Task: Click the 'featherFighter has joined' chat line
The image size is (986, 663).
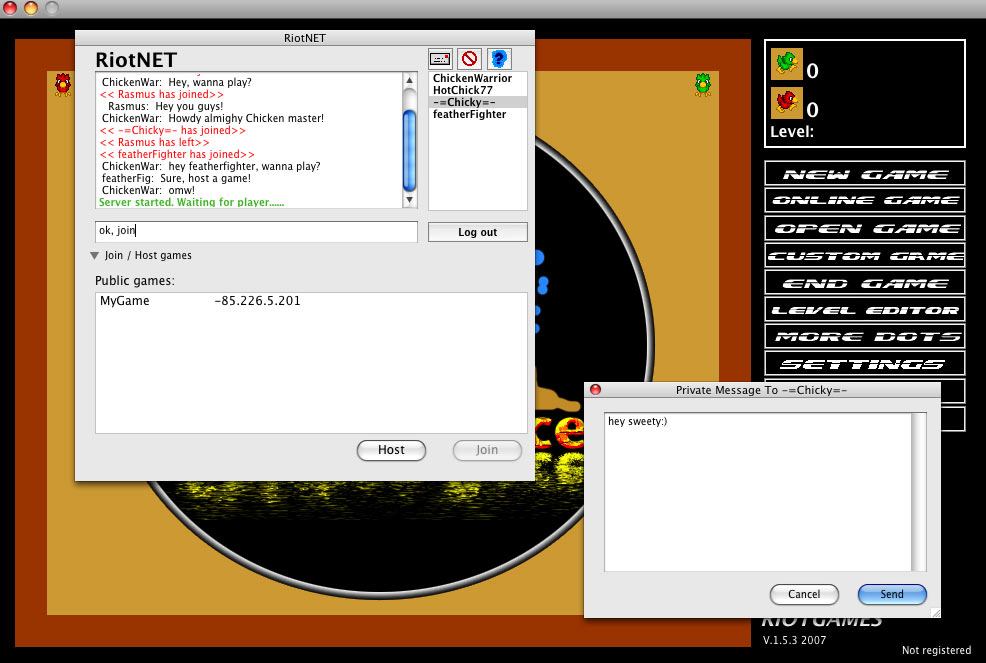Action: [177, 154]
